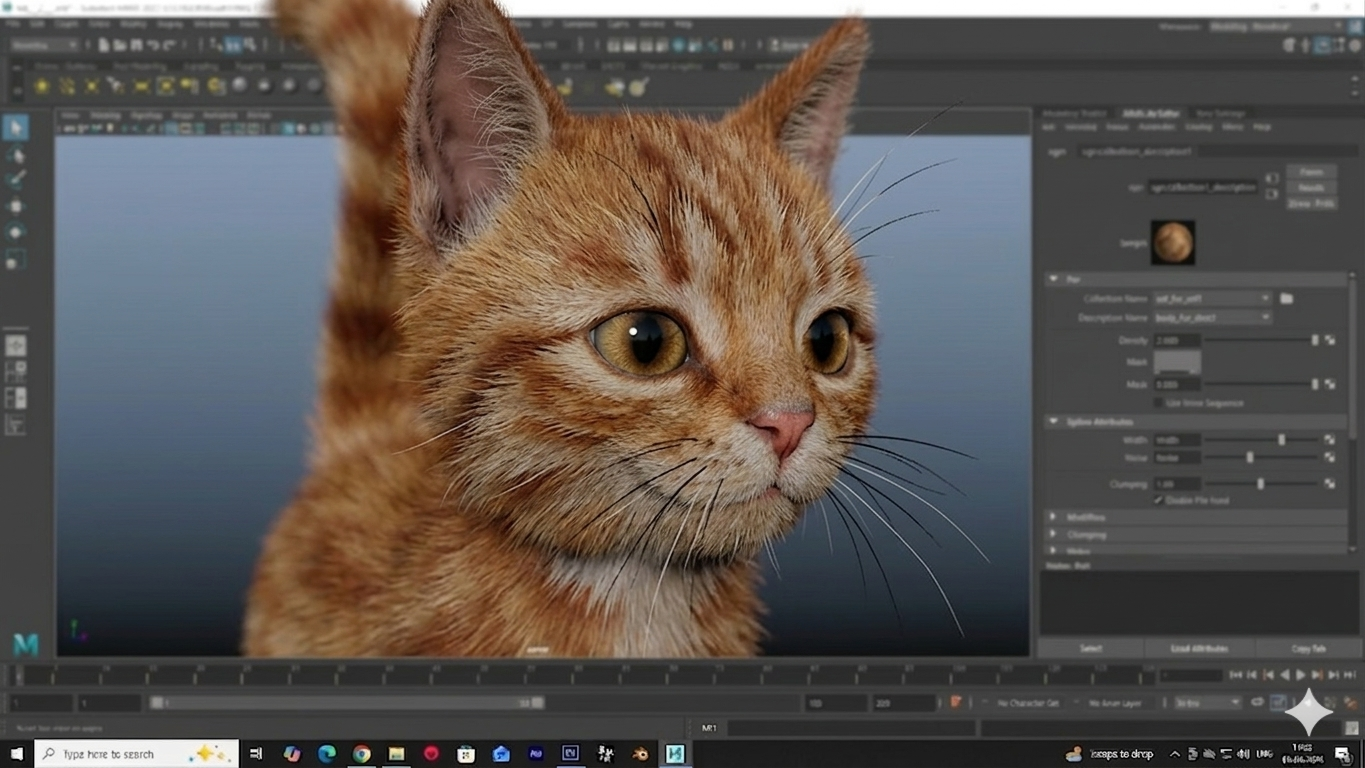Click the Paint Selection brush tool
Screen dimensions: 1365x768
coord(16,180)
